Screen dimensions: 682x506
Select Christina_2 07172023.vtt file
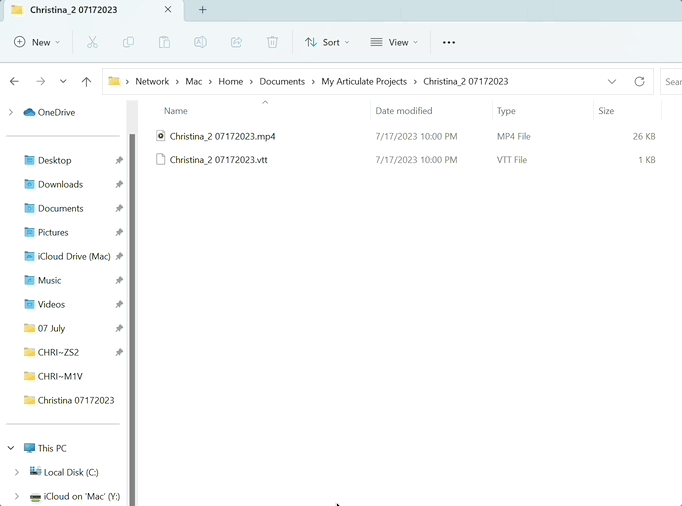click(218, 160)
